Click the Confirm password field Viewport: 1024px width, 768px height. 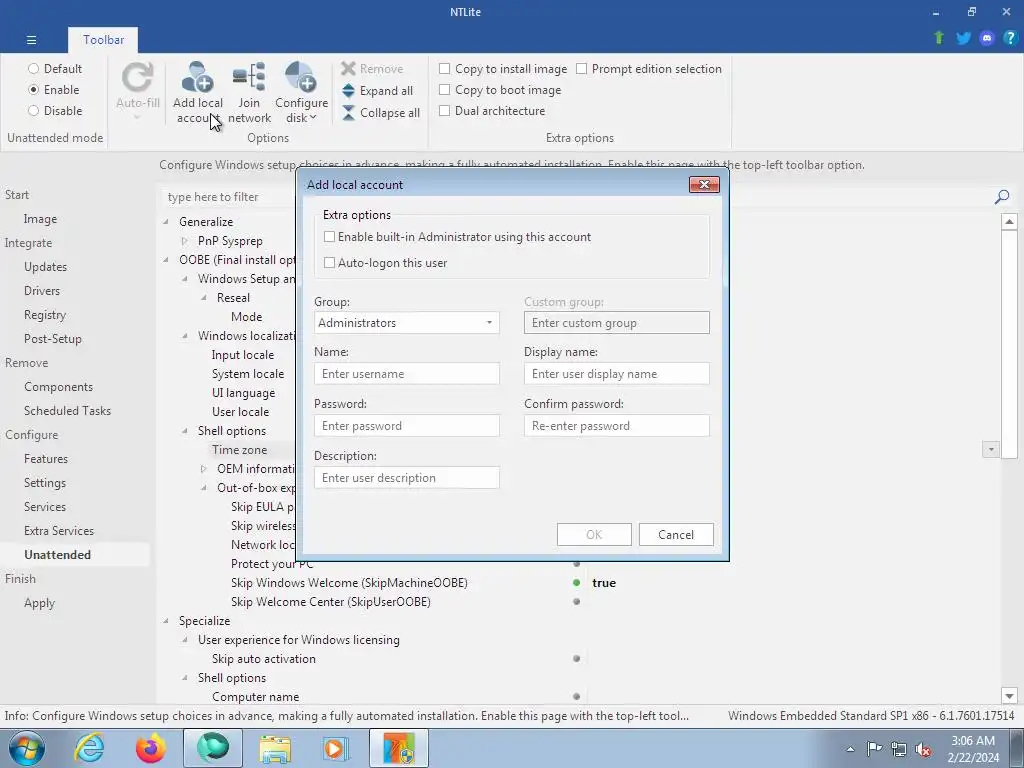point(616,426)
